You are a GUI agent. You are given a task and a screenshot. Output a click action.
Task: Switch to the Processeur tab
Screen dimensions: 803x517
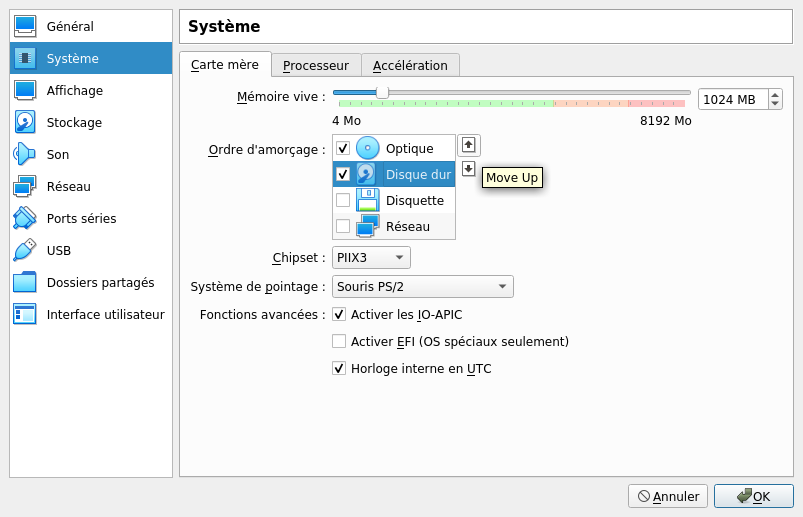coord(315,65)
